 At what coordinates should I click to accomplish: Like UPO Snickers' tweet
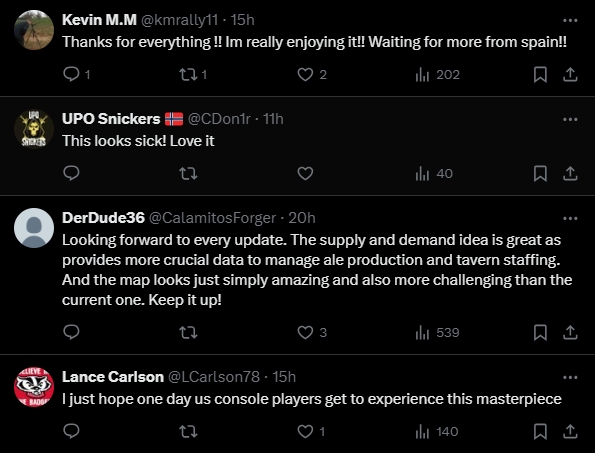pos(305,173)
